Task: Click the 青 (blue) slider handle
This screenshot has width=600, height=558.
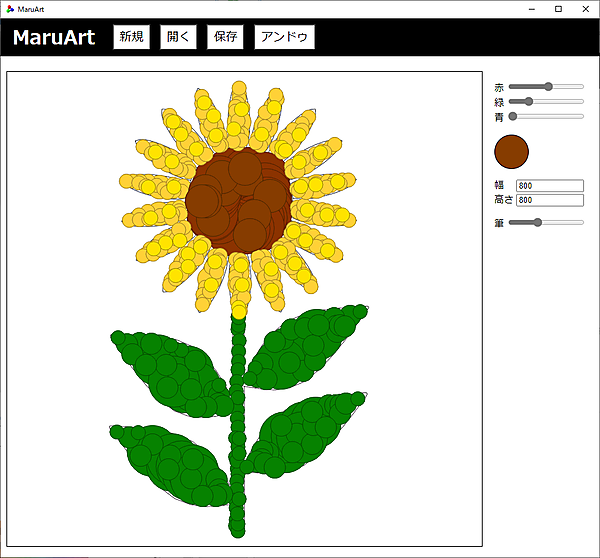Action: coord(513,116)
